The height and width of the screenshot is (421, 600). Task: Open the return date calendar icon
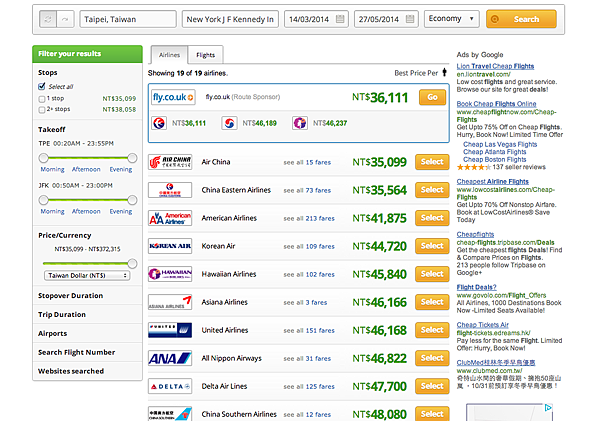pos(410,19)
